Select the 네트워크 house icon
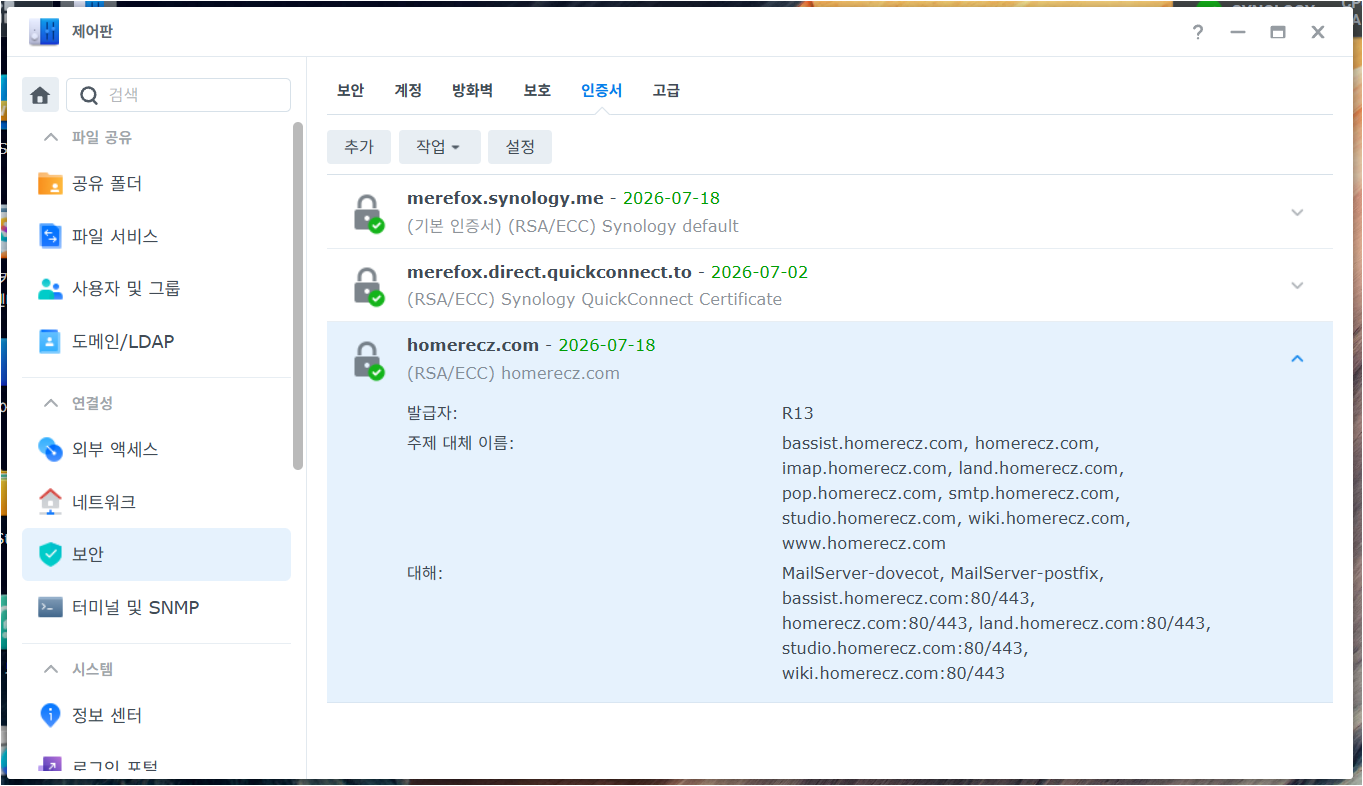 49,501
